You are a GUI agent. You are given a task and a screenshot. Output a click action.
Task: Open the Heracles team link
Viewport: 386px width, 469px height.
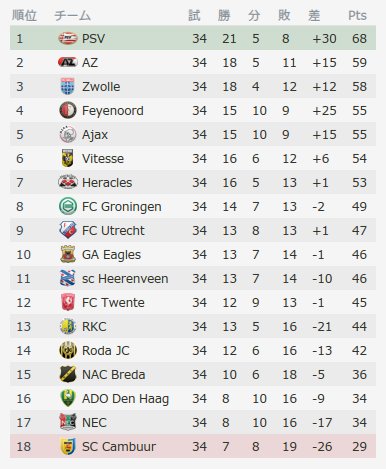pyautogui.click(x=107, y=183)
